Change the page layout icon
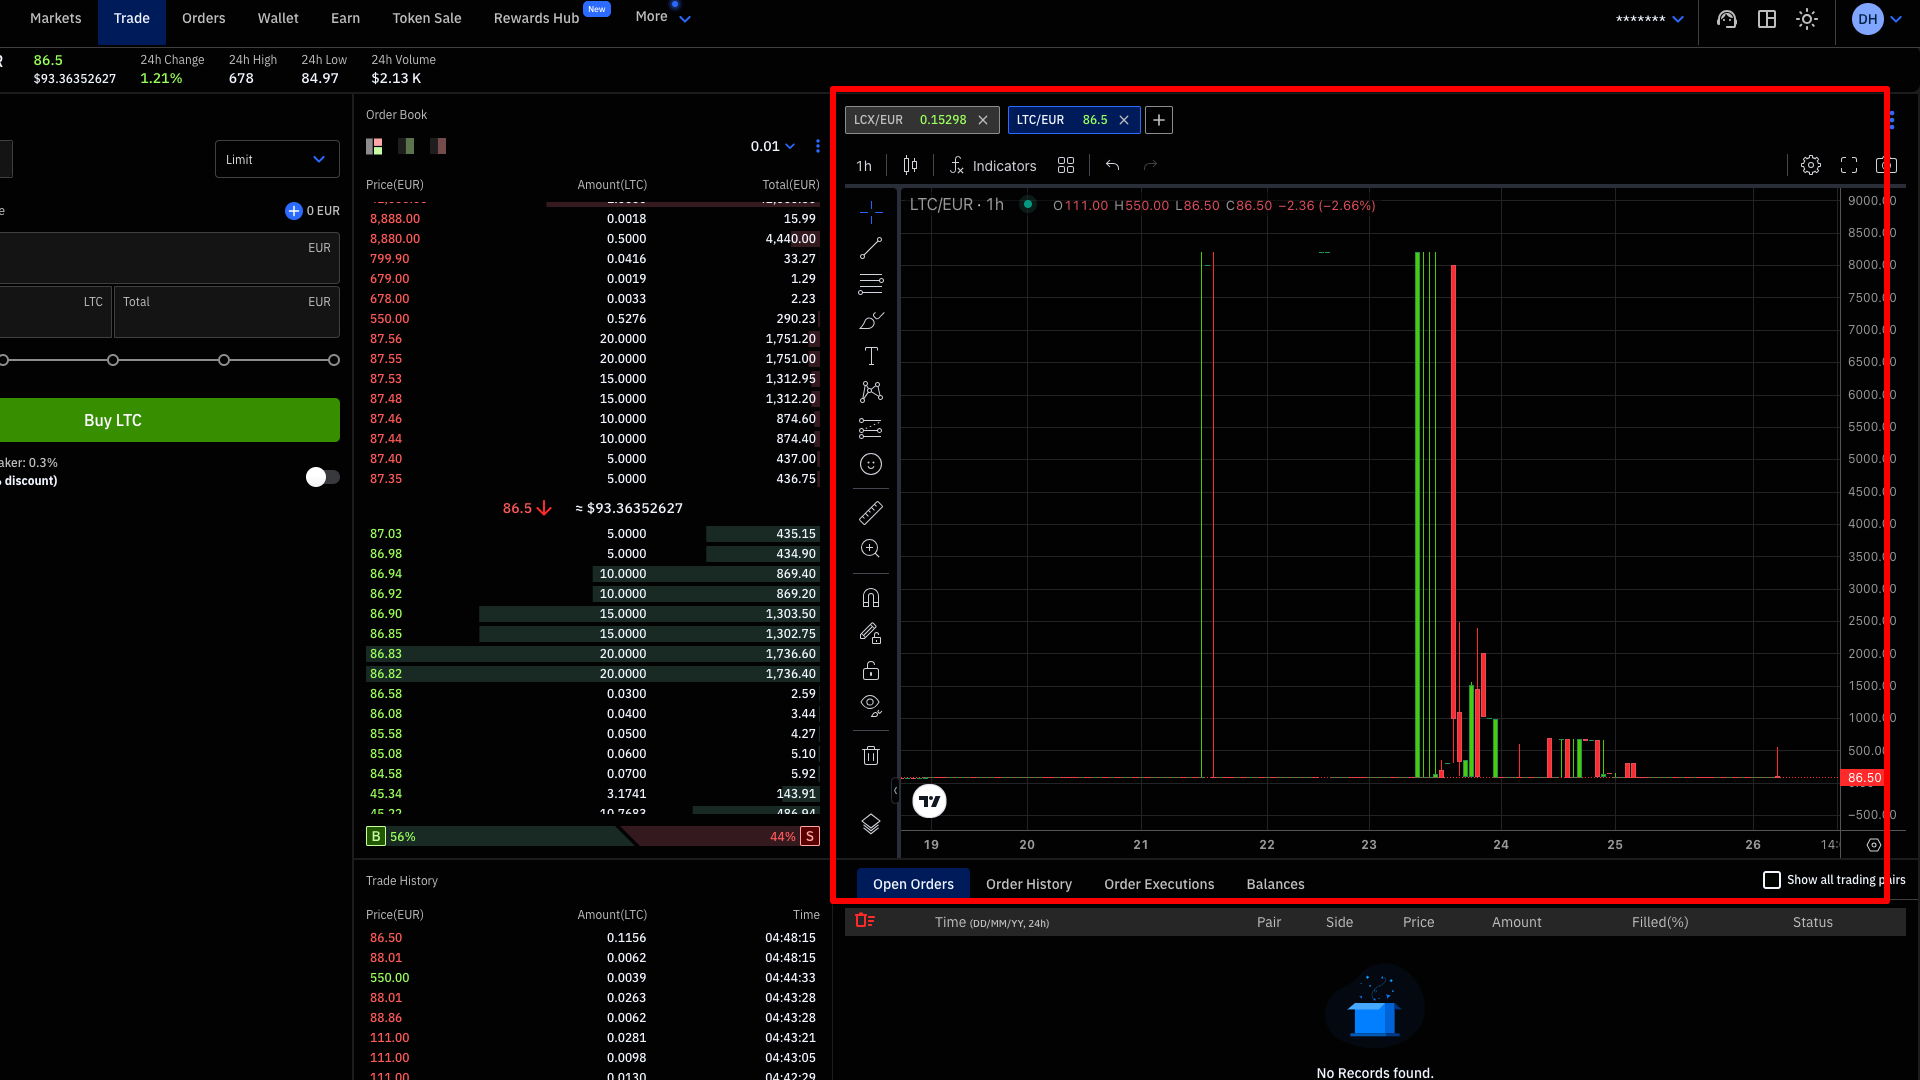The width and height of the screenshot is (1920, 1080). click(x=1767, y=19)
